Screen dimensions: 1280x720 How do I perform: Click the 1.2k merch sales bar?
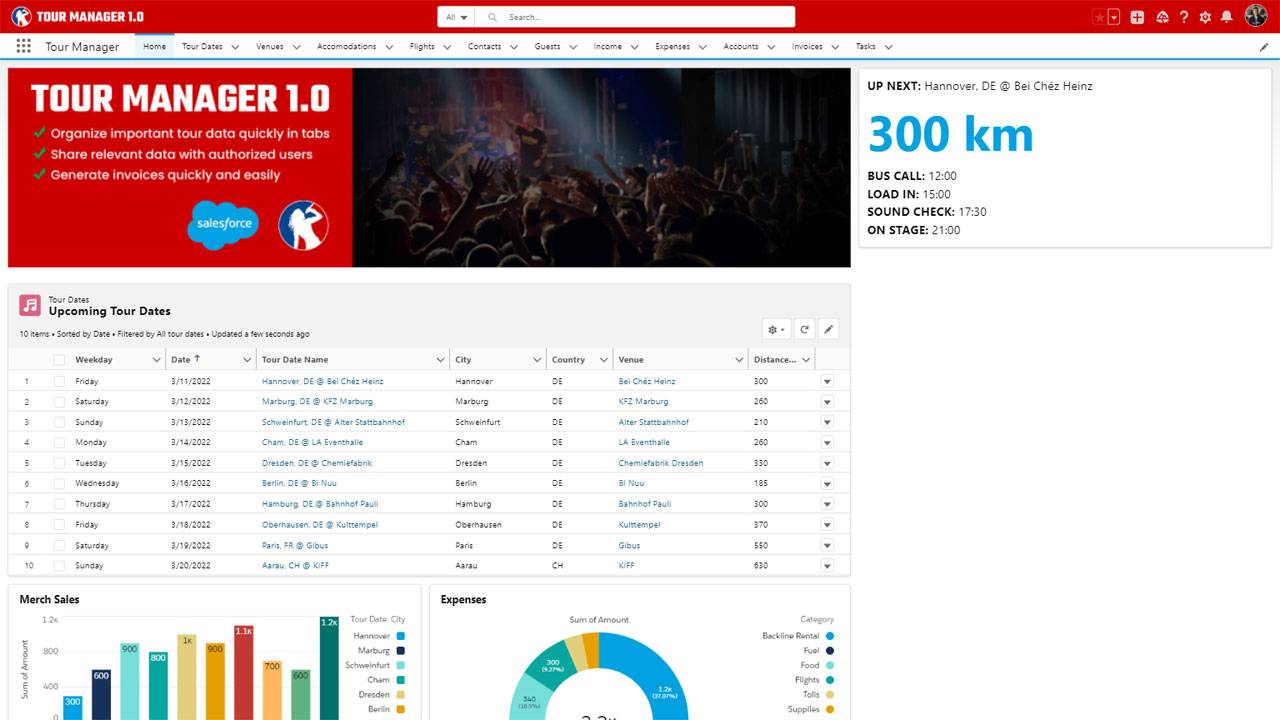click(x=329, y=668)
